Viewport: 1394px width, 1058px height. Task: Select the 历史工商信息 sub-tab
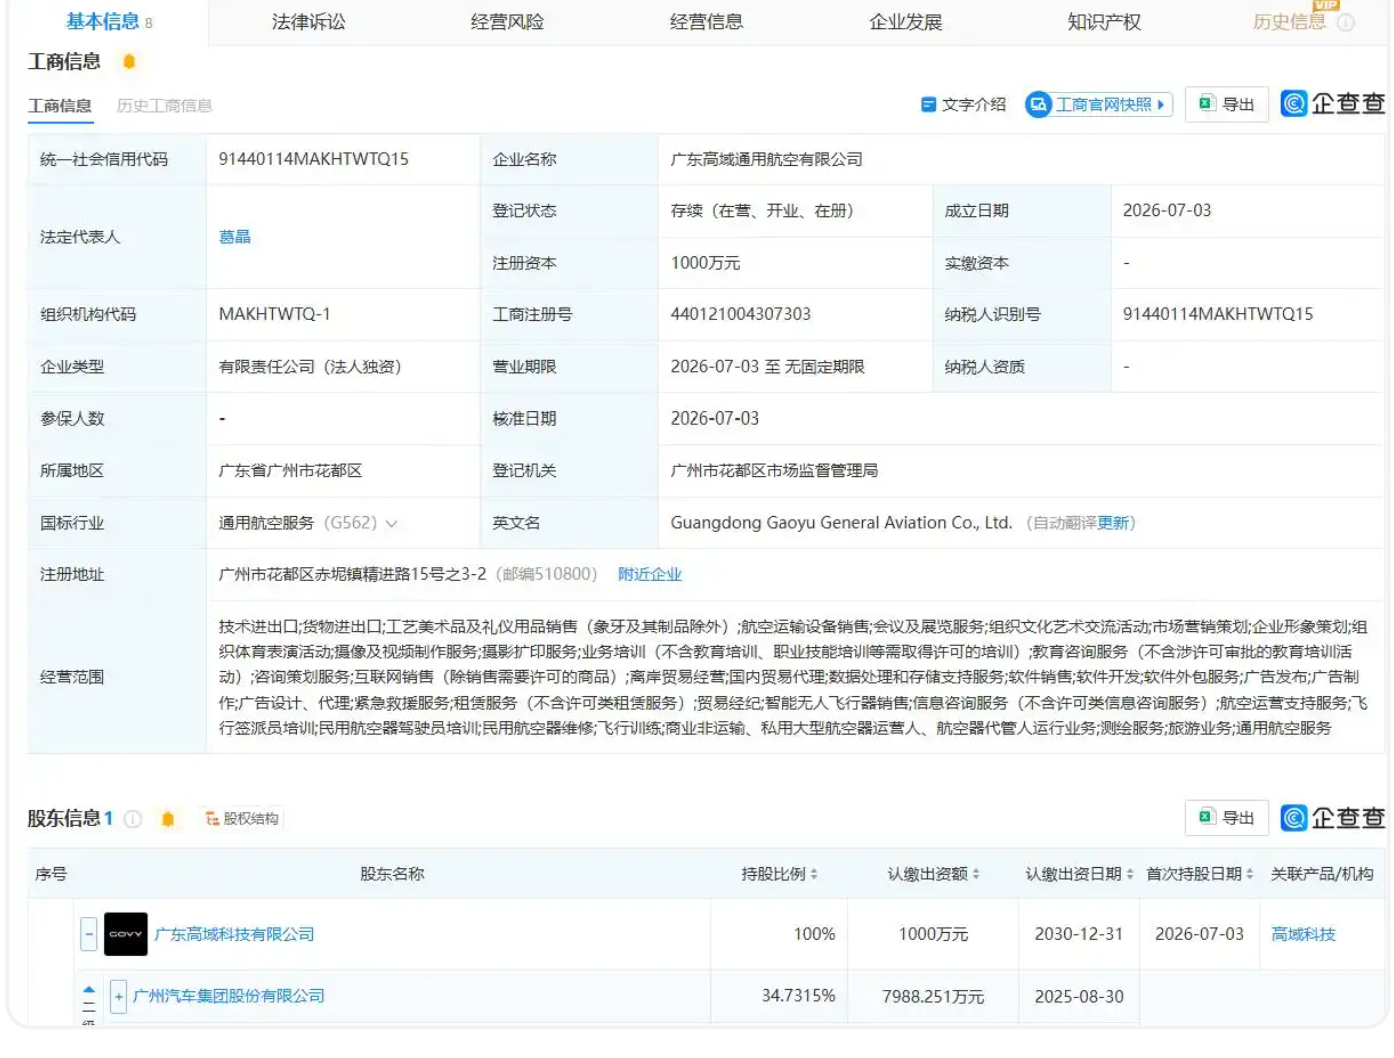(164, 106)
